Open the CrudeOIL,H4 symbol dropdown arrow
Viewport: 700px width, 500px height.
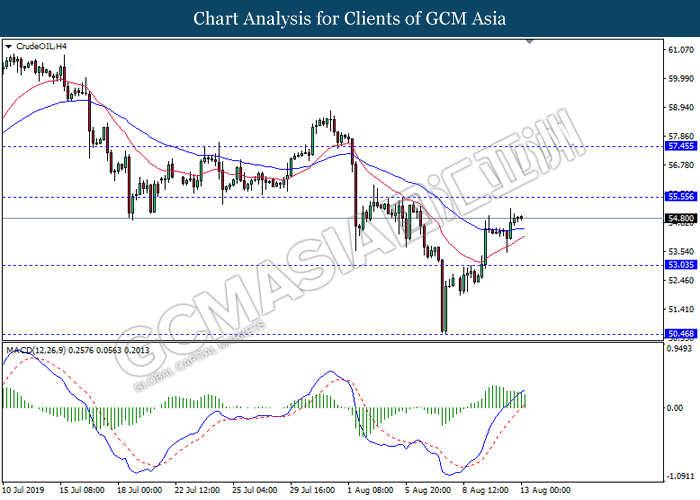click(x=8, y=46)
